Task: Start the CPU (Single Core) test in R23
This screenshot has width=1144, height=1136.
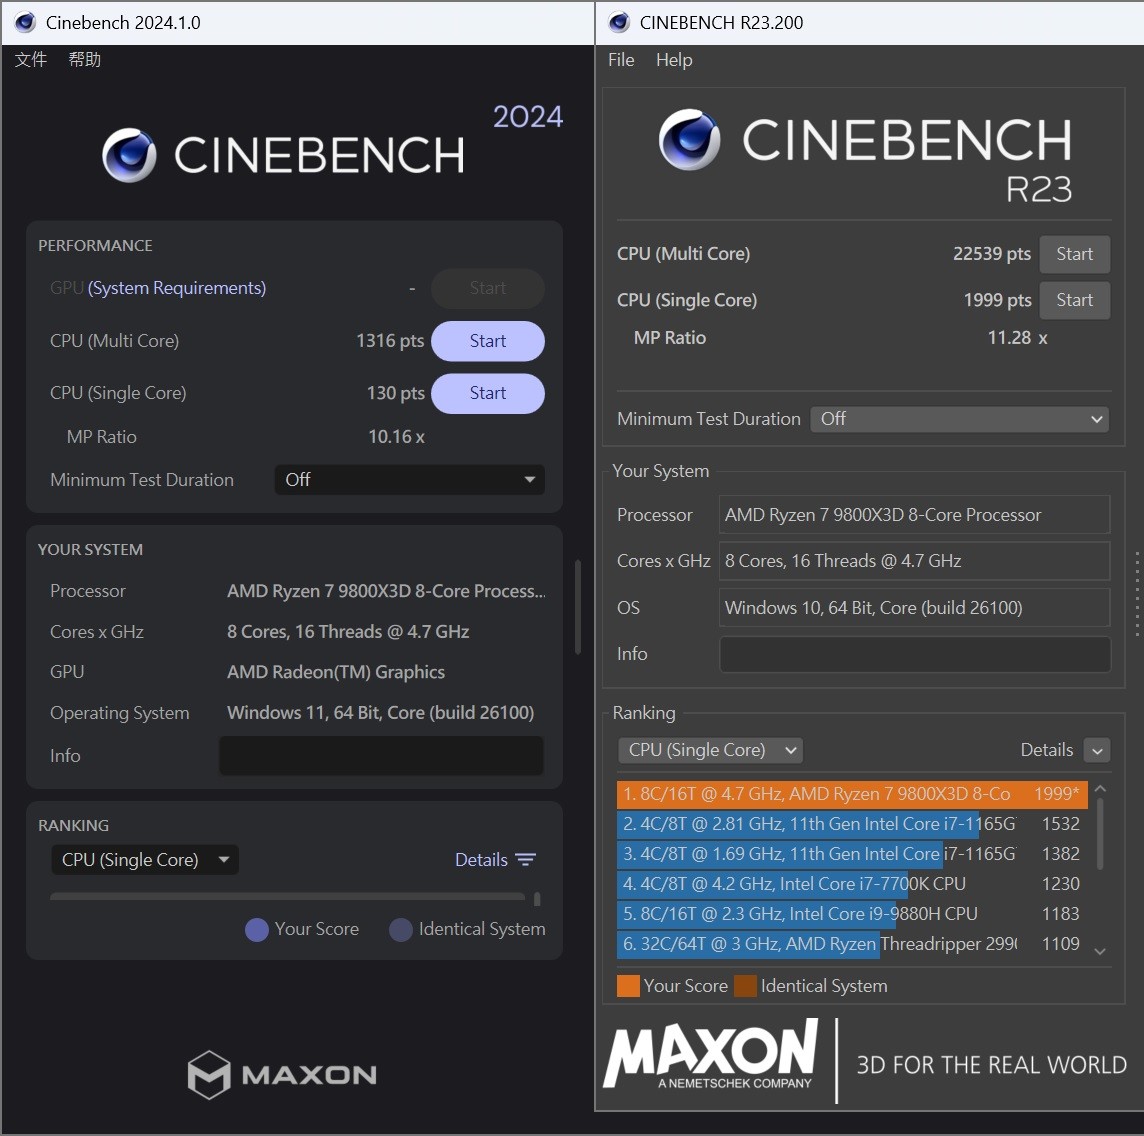Action: click(1074, 300)
